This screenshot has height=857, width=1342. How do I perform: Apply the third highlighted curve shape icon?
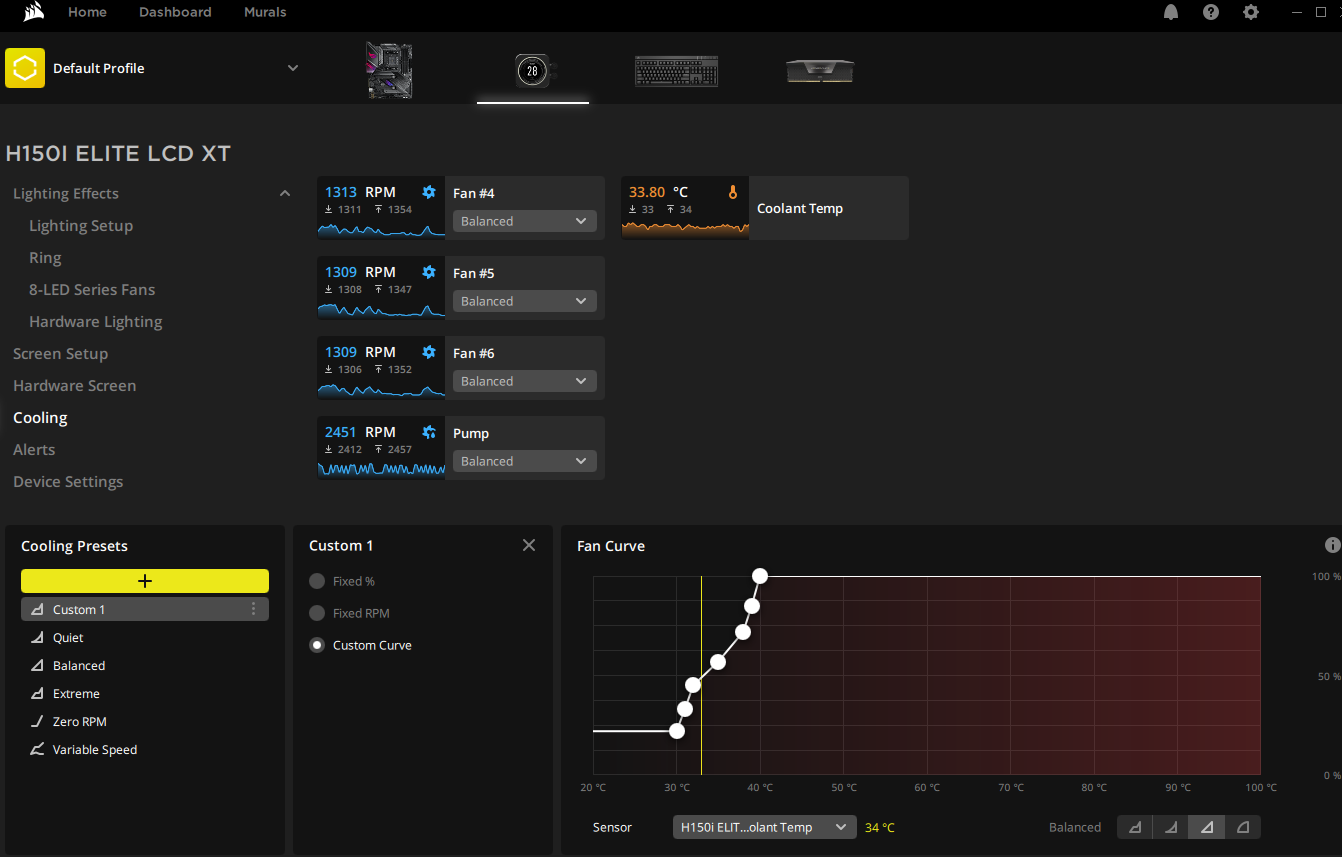pos(1207,827)
